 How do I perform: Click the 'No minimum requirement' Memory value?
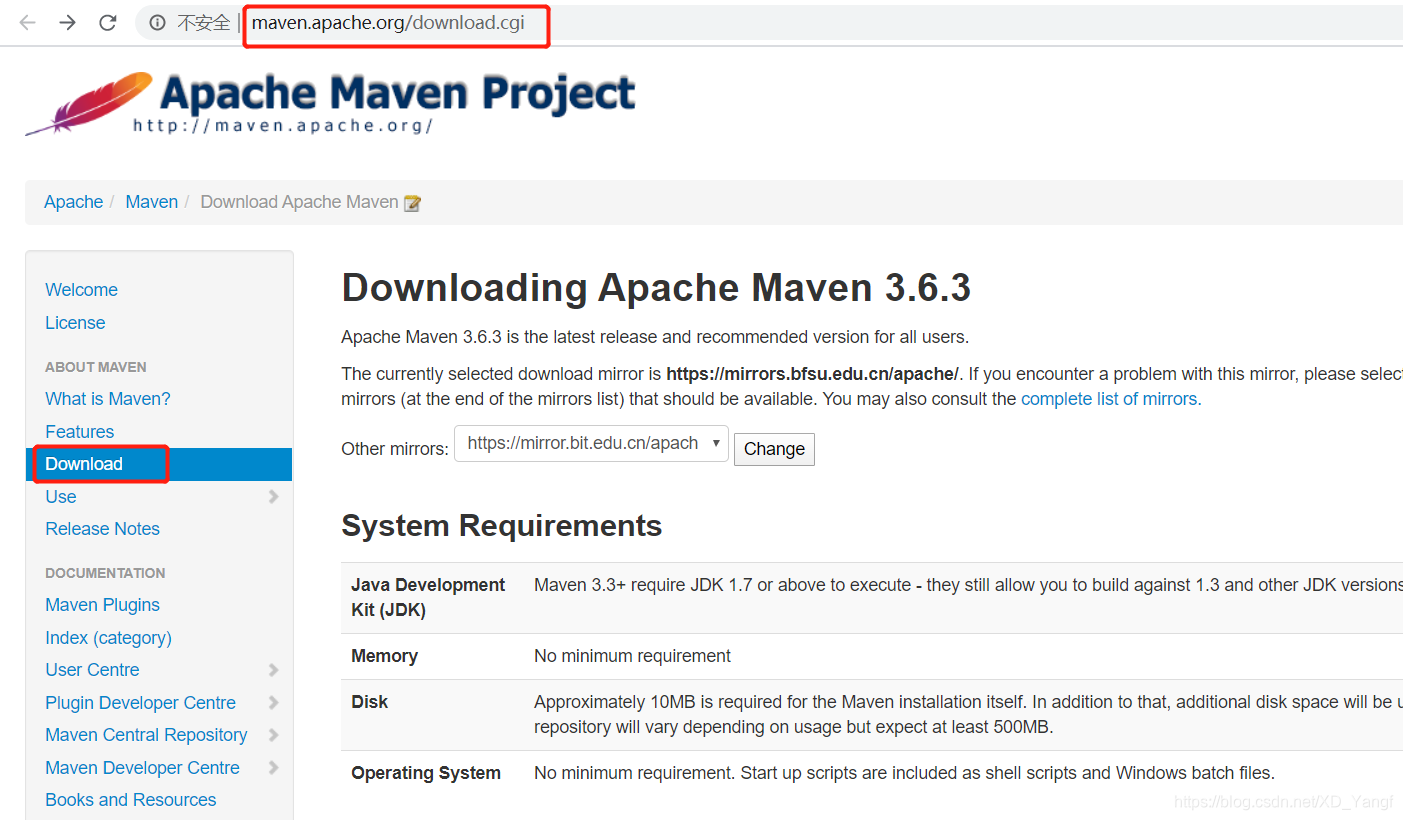point(633,656)
